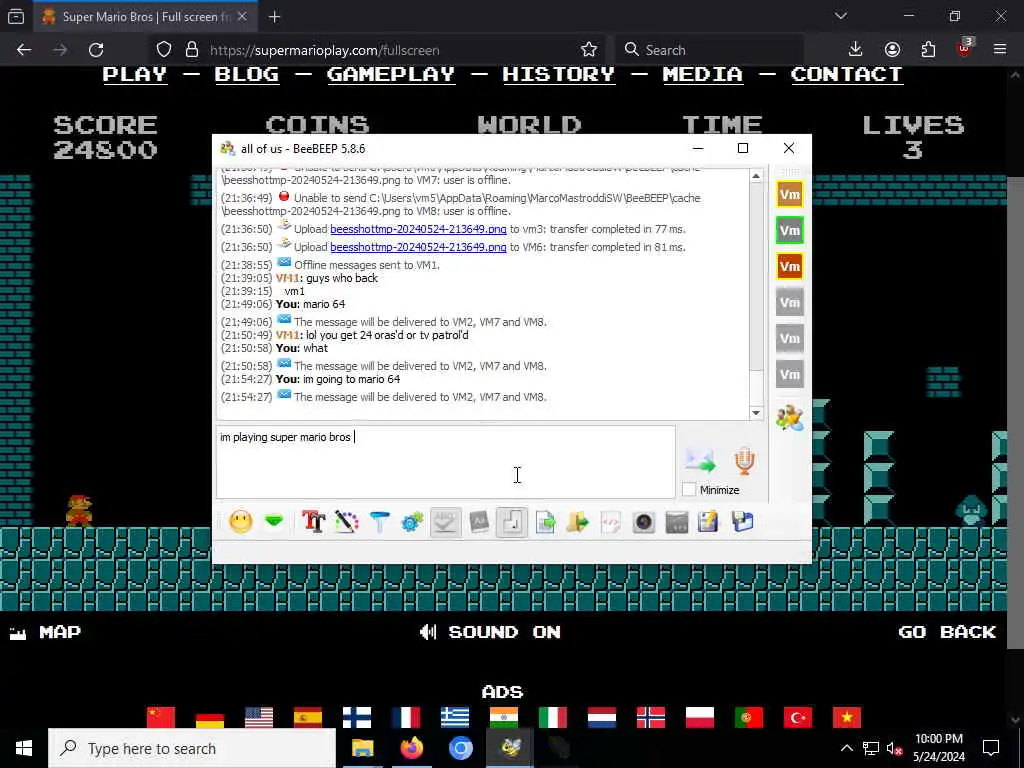This screenshot has width=1024, height=768.
Task: Click the group members icon below avatars
Action: pyautogui.click(x=790, y=418)
